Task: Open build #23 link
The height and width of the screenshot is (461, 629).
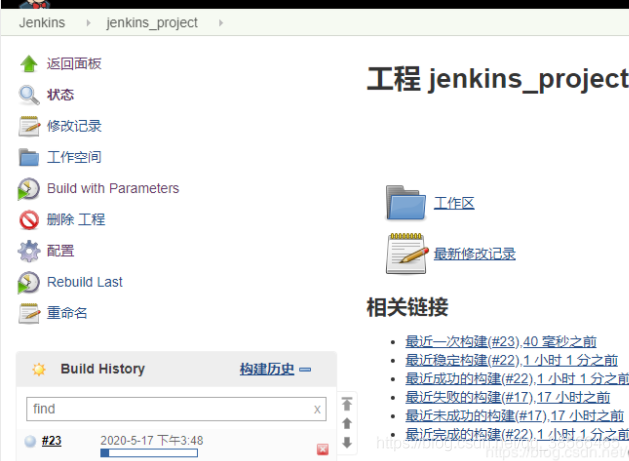Action: click(52, 441)
